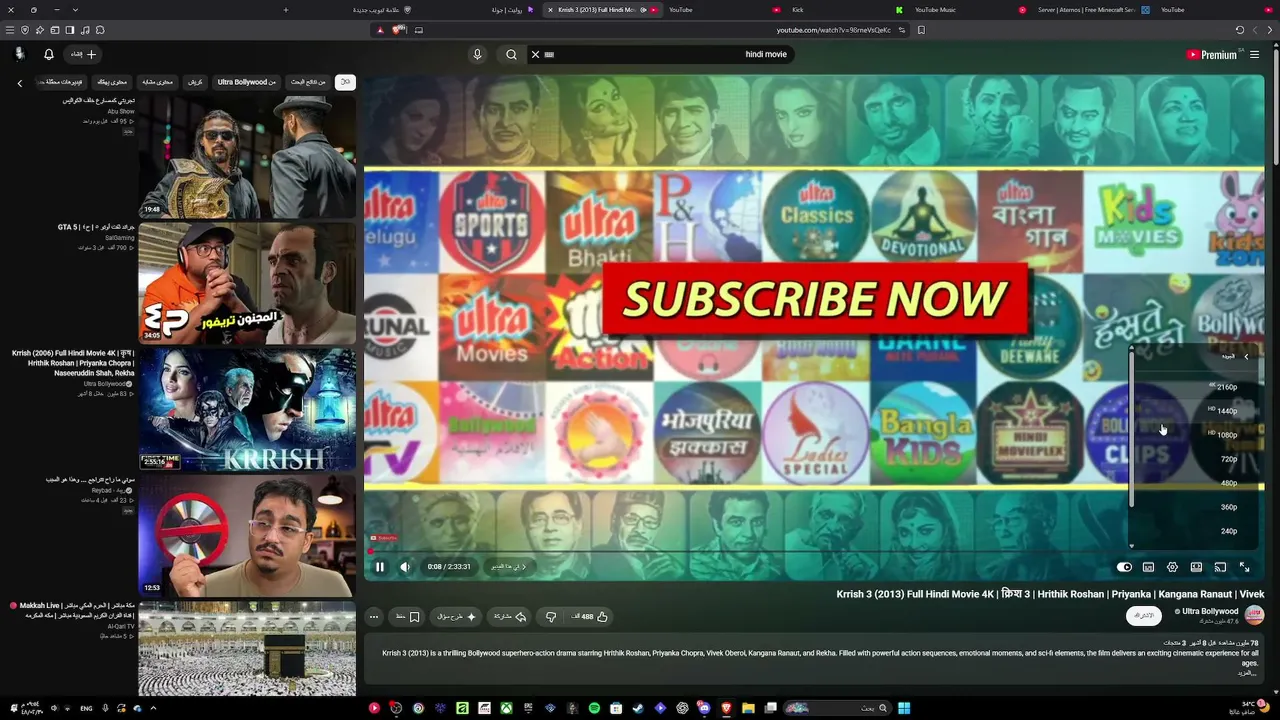
Task: Click the browser address bar URL
Action: point(833,30)
